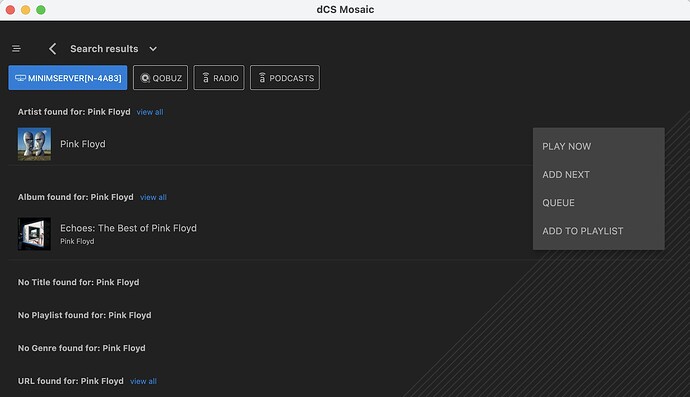Minimize the dCS Mosaic window

click(x=26, y=10)
